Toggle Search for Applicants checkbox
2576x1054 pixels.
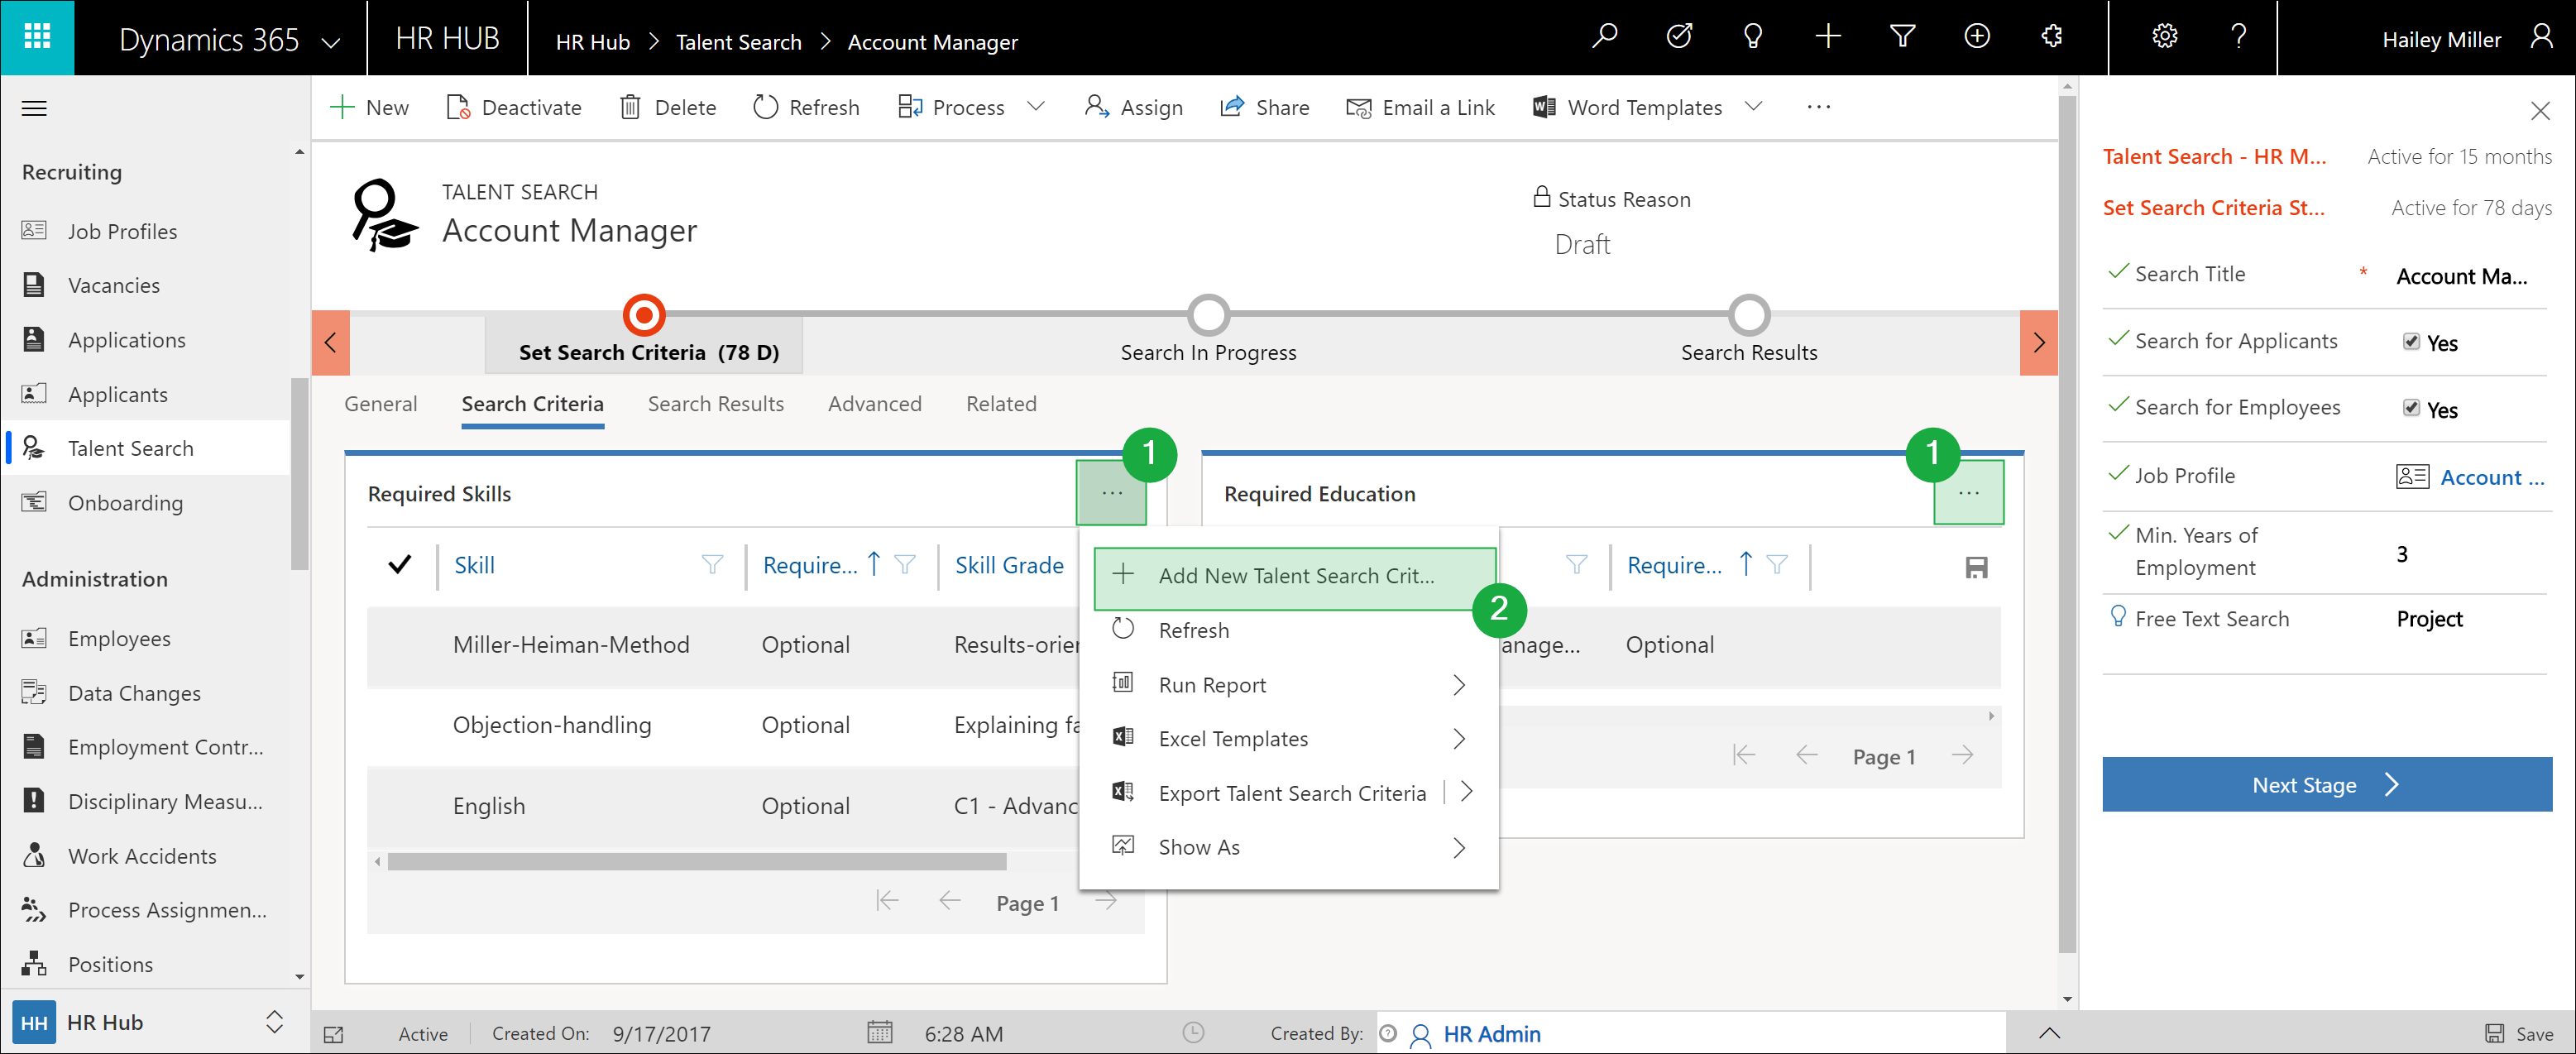click(x=2411, y=342)
